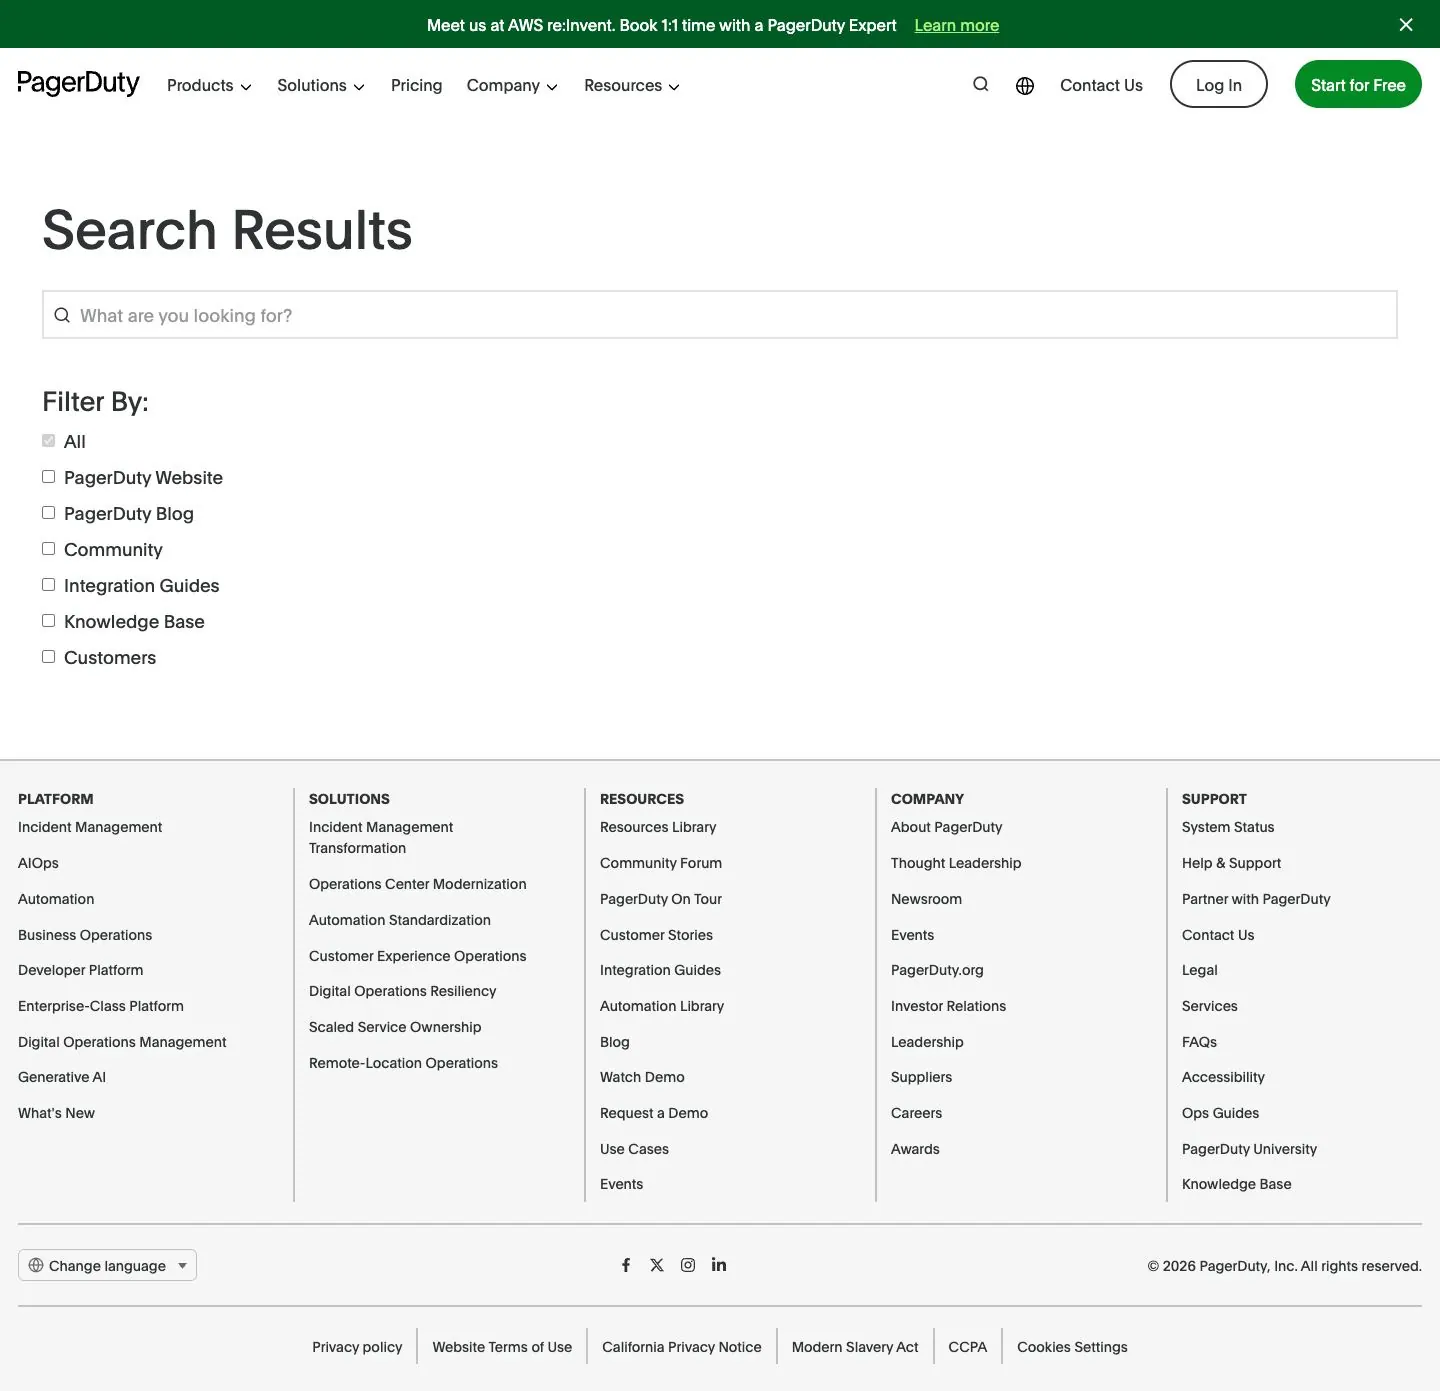Follow the Learn more banner link
Viewport: 1440px width, 1391px height.
point(957,25)
